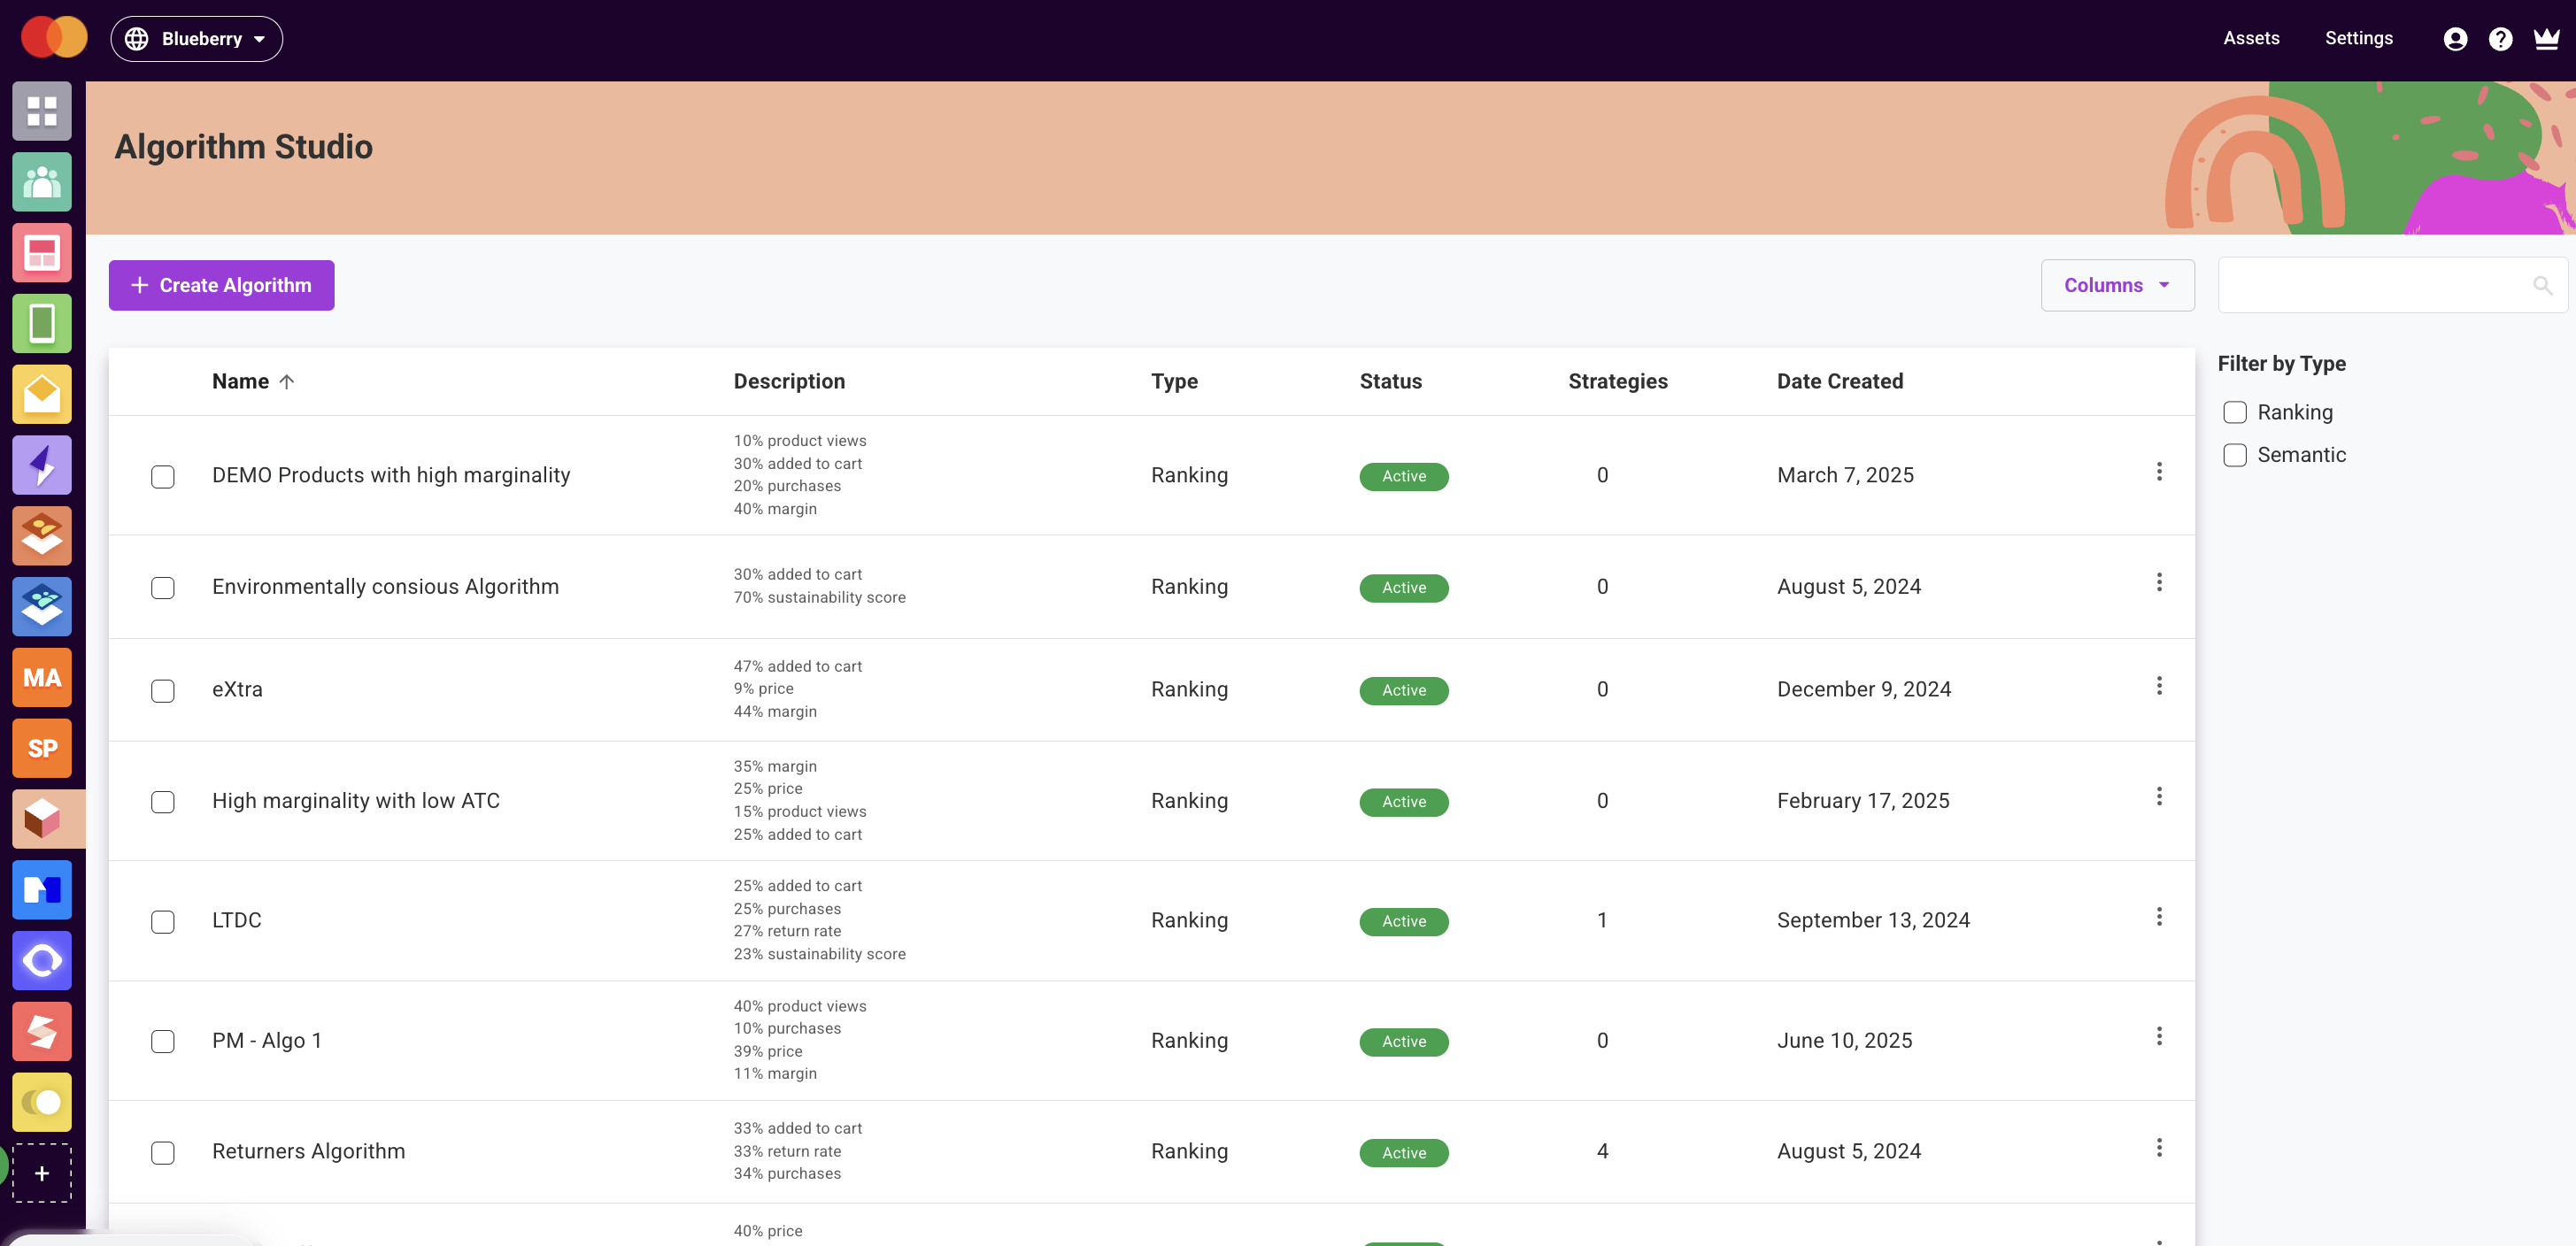Click the search magnifier icon
Viewport: 2576px width, 1246px height.
click(2542, 286)
